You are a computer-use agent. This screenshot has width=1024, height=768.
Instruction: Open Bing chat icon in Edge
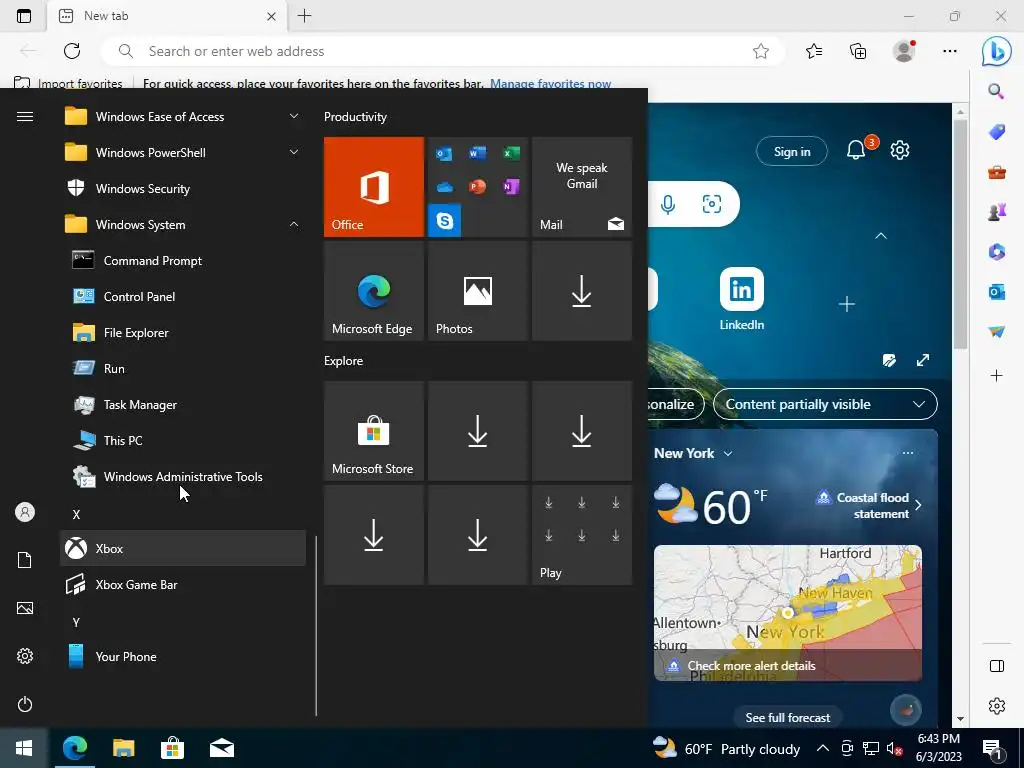997,52
